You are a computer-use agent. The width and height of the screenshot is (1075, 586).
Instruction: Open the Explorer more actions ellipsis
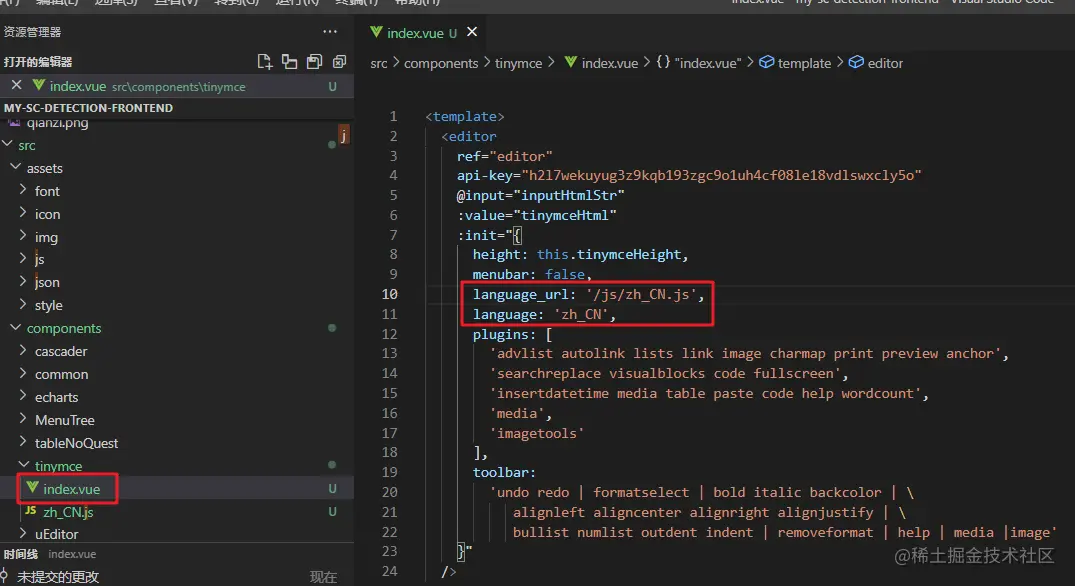pyautogui.click(x=330, y=32)
